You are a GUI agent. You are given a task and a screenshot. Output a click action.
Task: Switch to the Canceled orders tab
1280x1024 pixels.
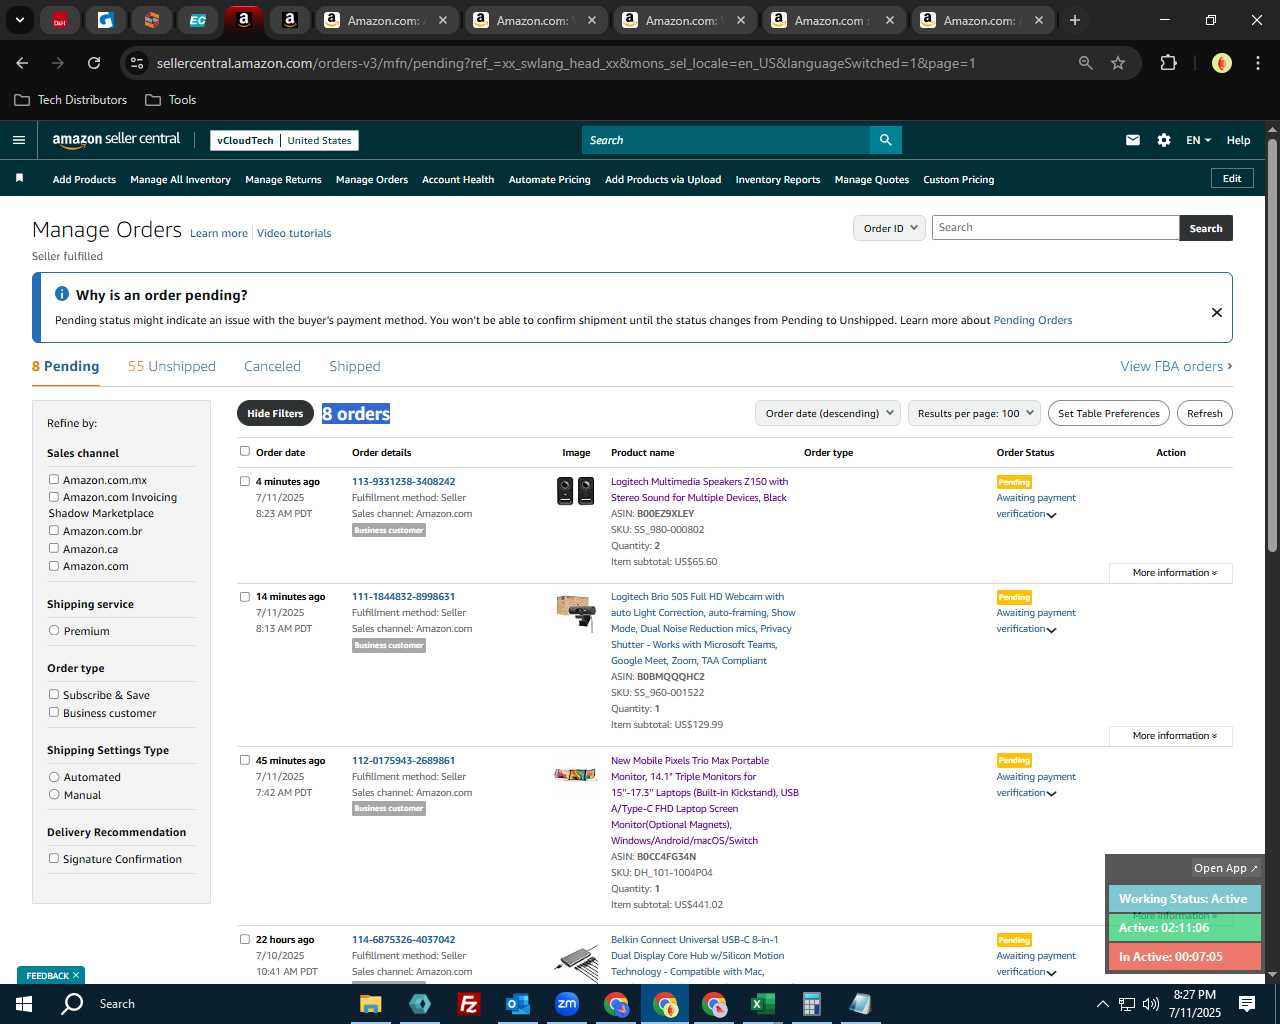coord(272,366)
